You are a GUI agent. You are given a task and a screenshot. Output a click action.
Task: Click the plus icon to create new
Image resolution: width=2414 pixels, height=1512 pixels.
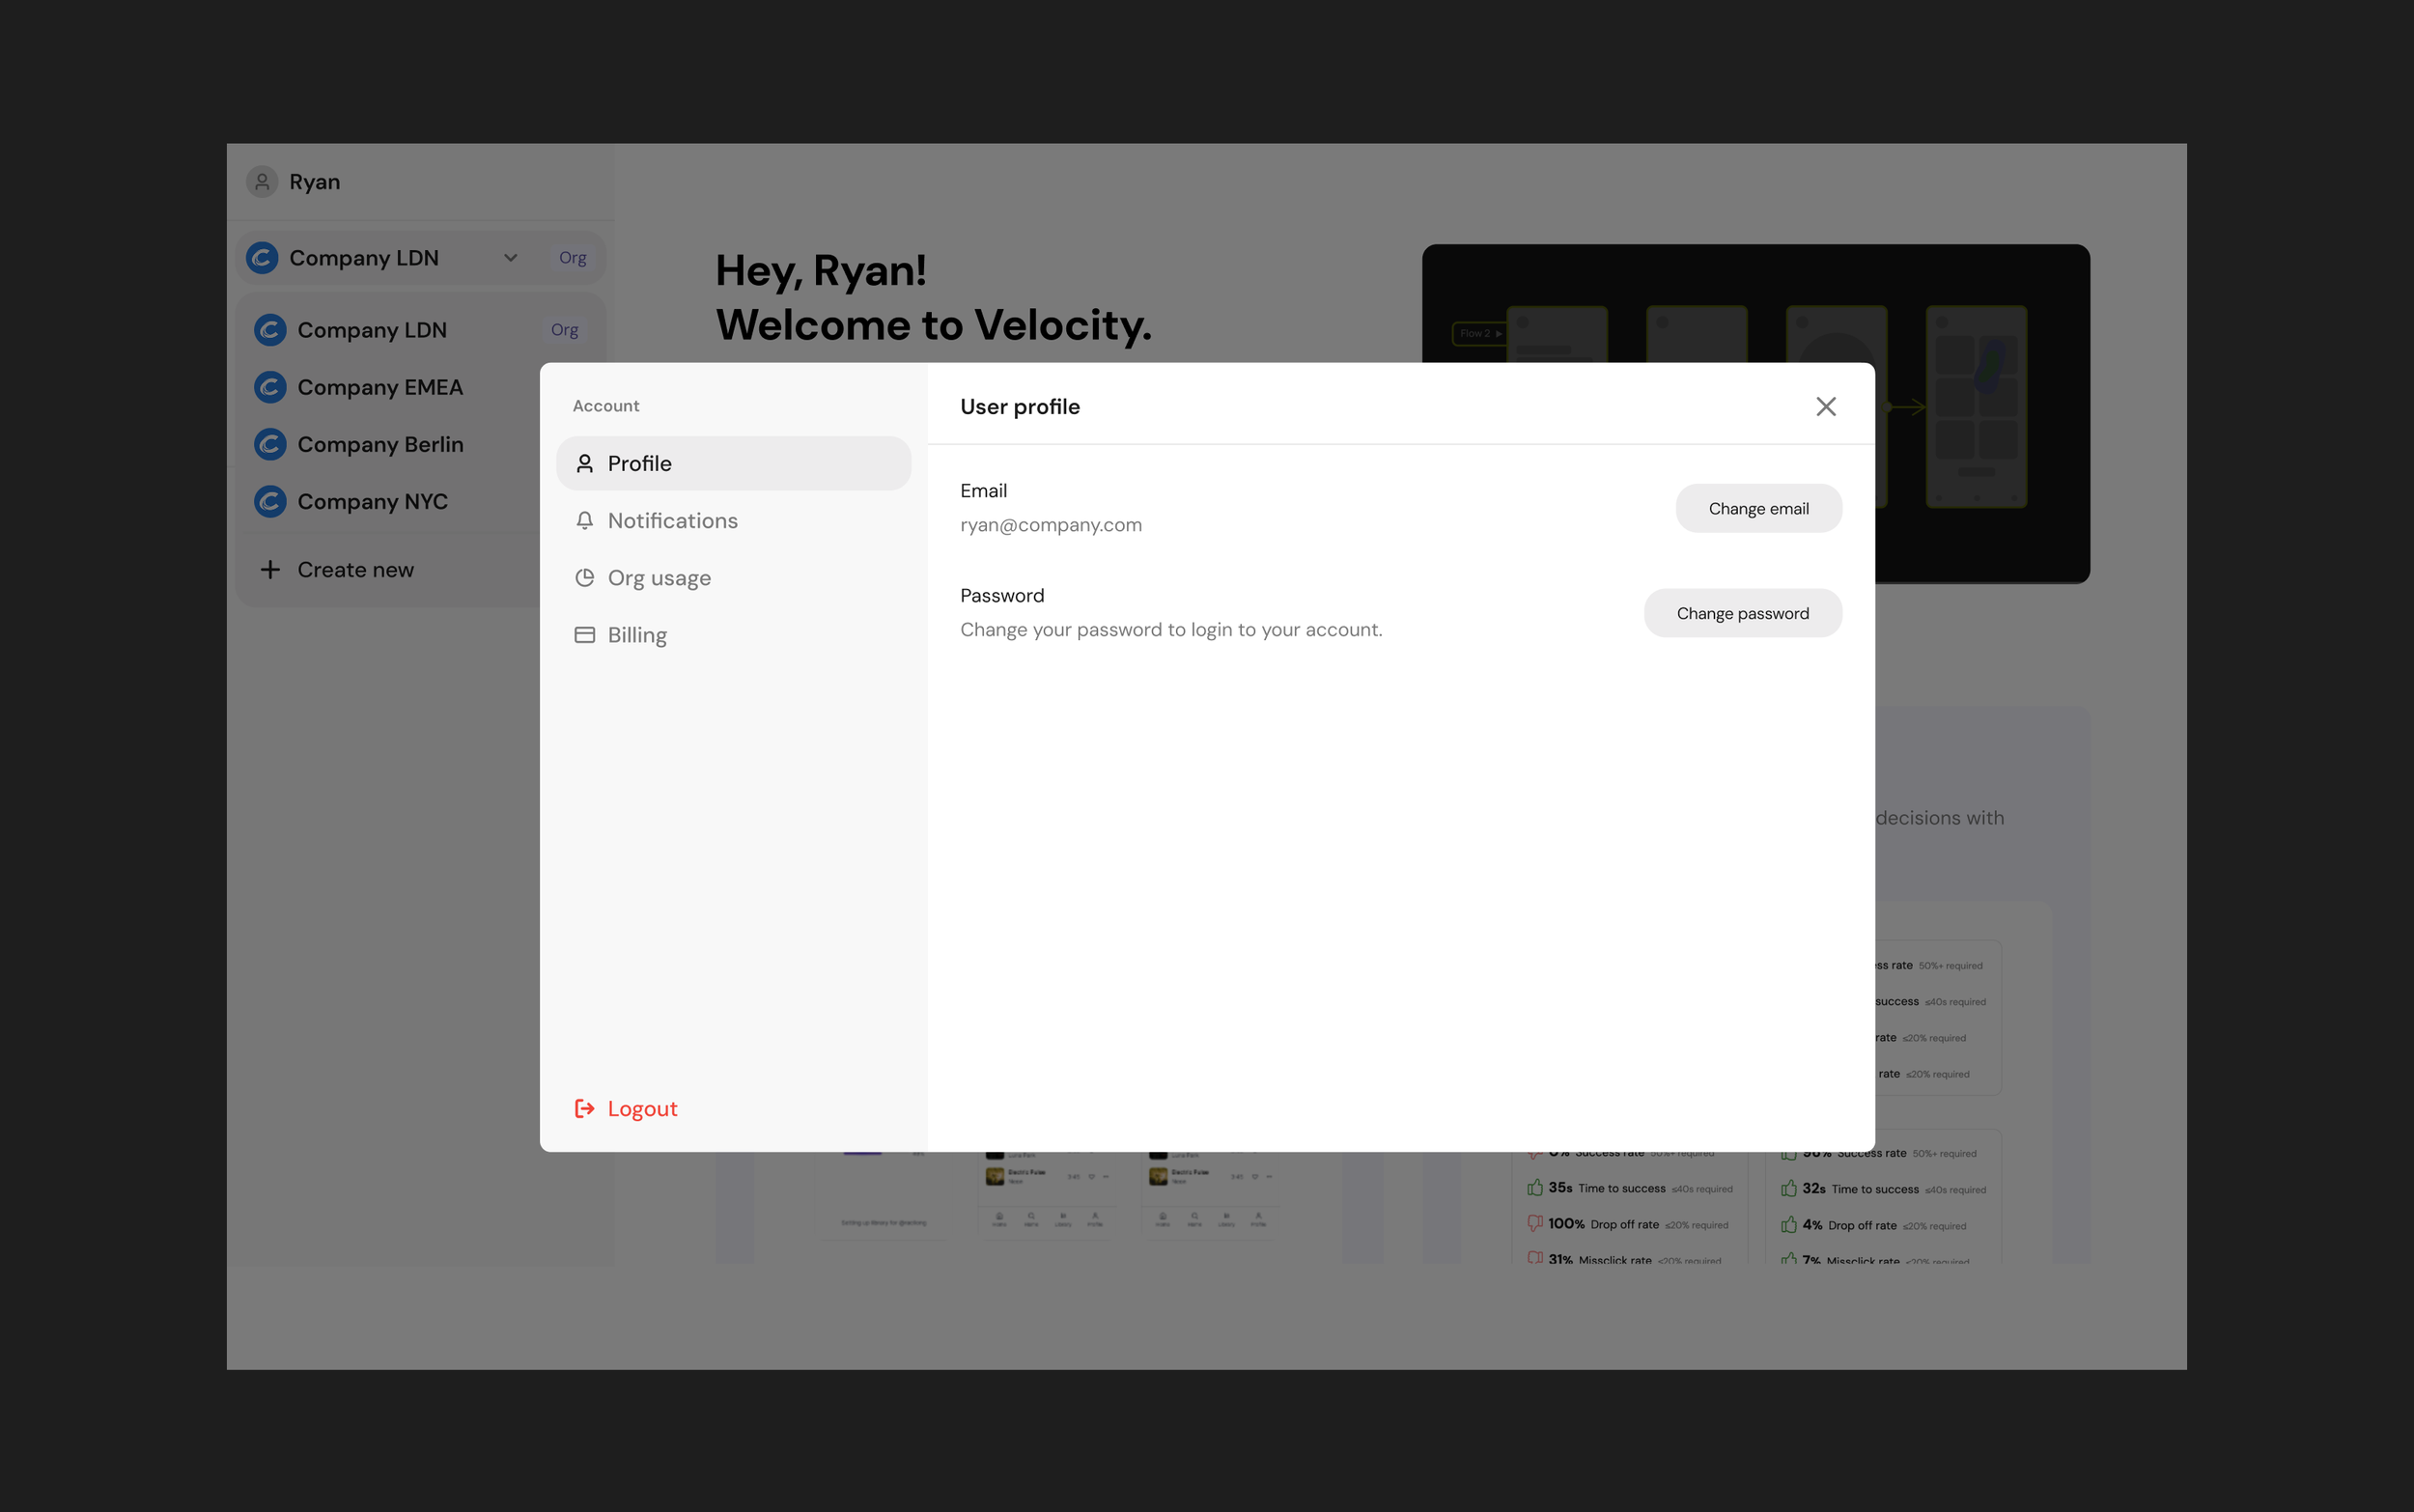(270, 570)
